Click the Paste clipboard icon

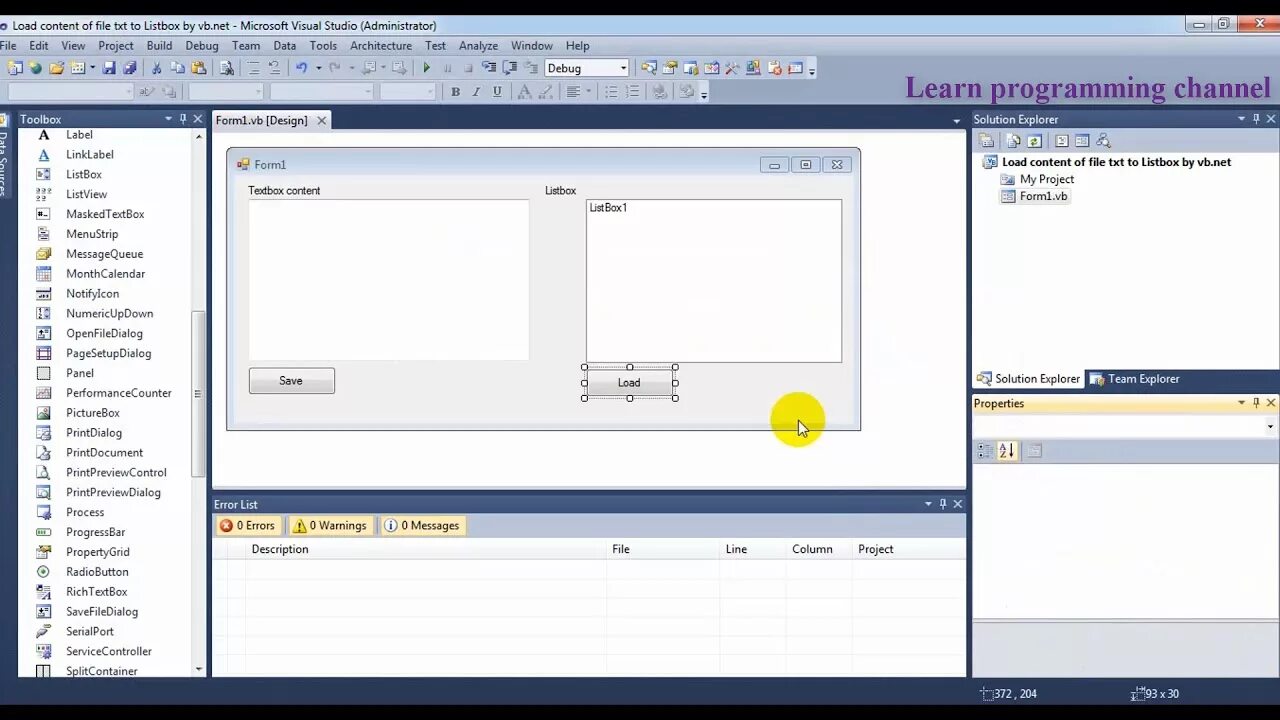click(x=198, y=68)
